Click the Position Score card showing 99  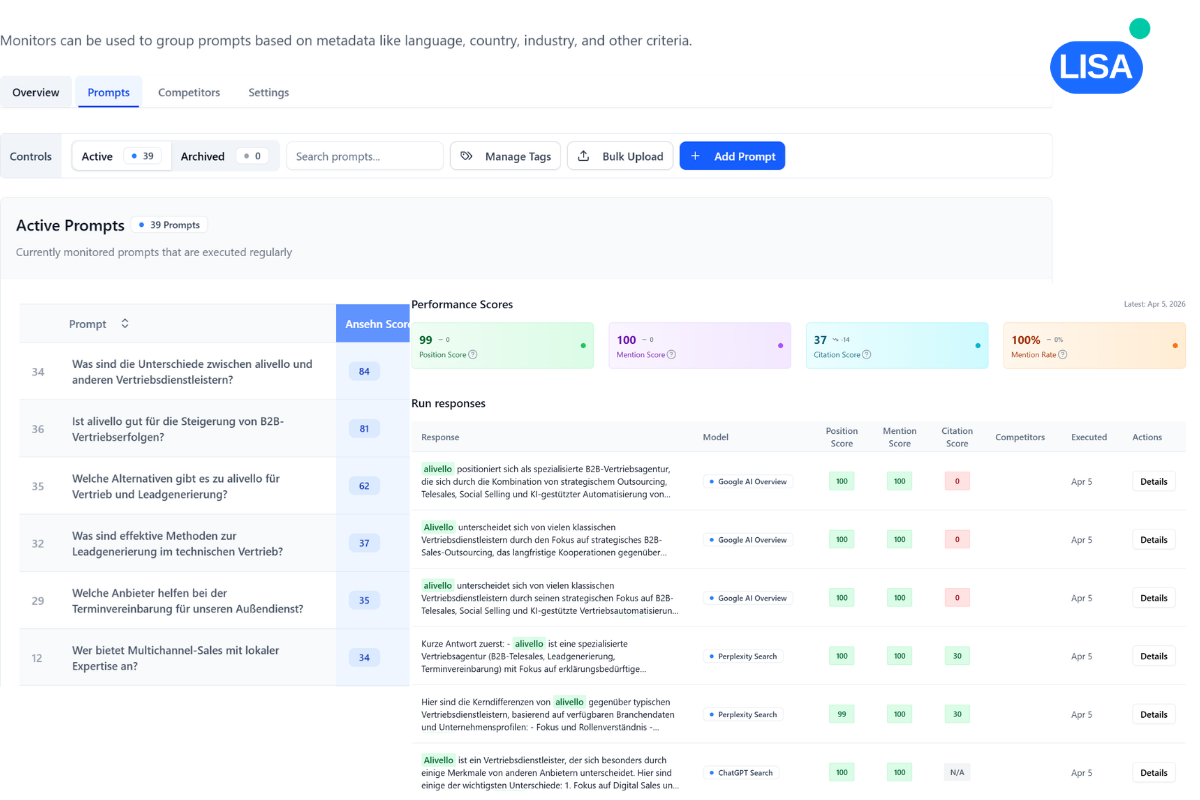coord(502,345)
